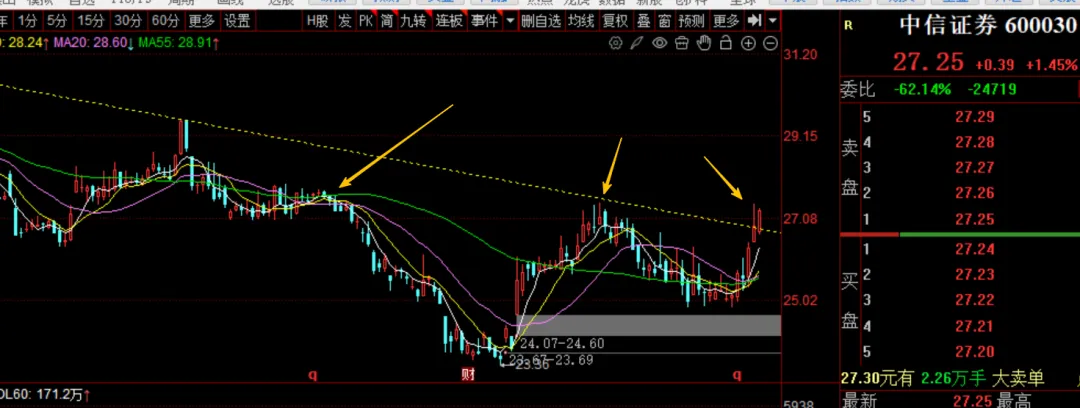Click the 大卖单 large sell order alert
The height and width of the screenshot is (408, 1080).
(x=1019, y=378)
